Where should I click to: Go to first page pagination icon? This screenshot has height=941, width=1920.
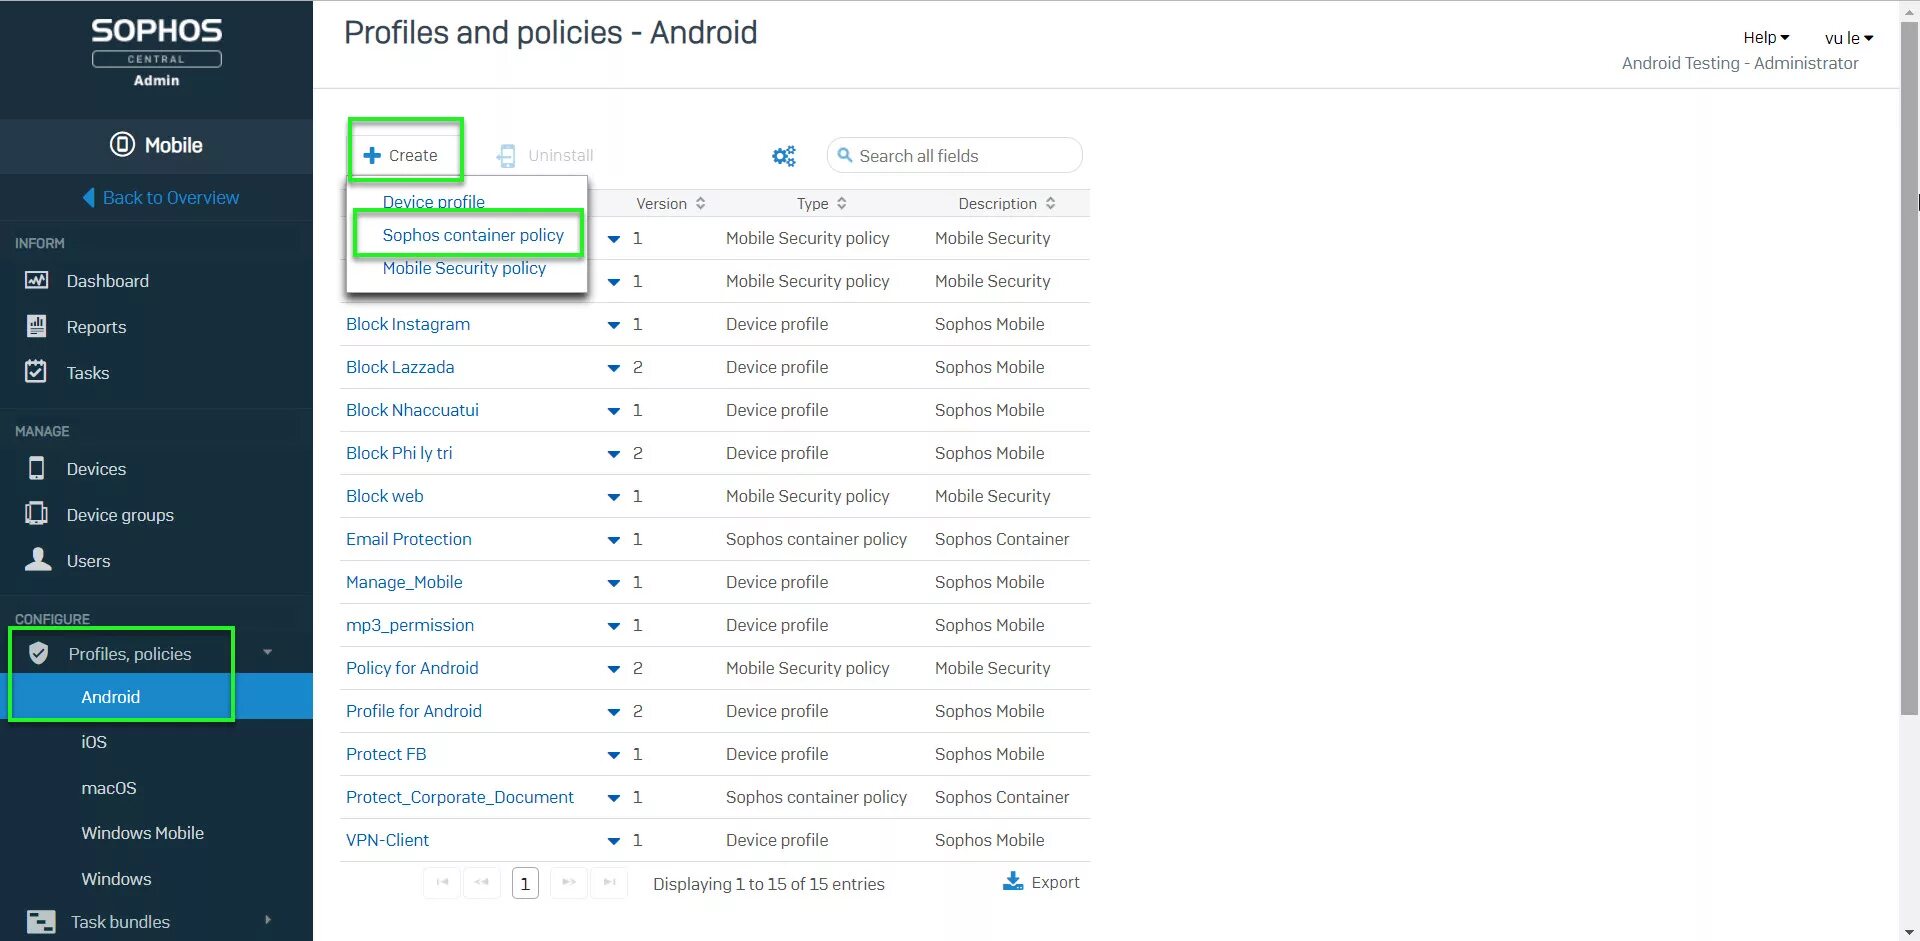tap(442, 882)
